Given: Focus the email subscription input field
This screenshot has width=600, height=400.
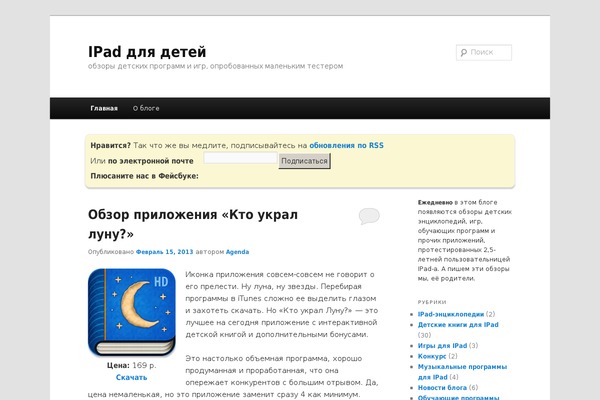Looking at the screenshot, I should 240,159.
